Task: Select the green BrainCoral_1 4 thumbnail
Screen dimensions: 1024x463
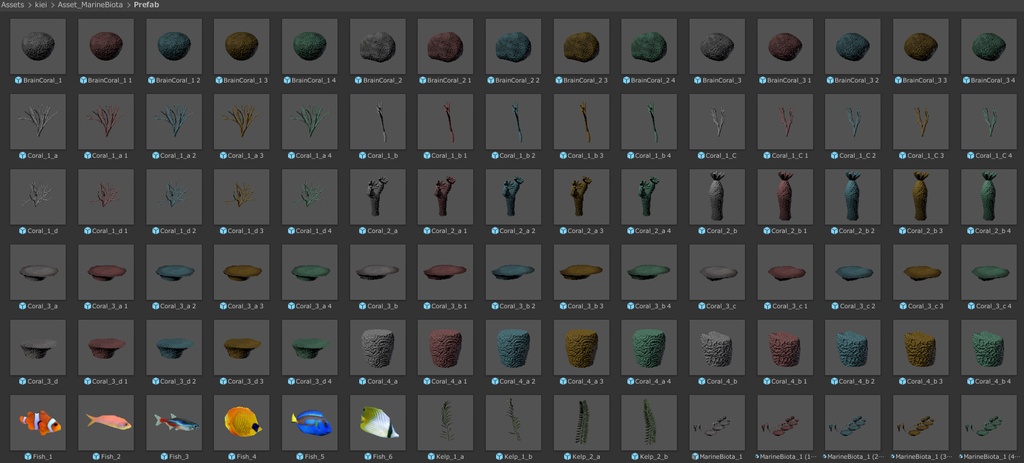Action: (310, 46)
